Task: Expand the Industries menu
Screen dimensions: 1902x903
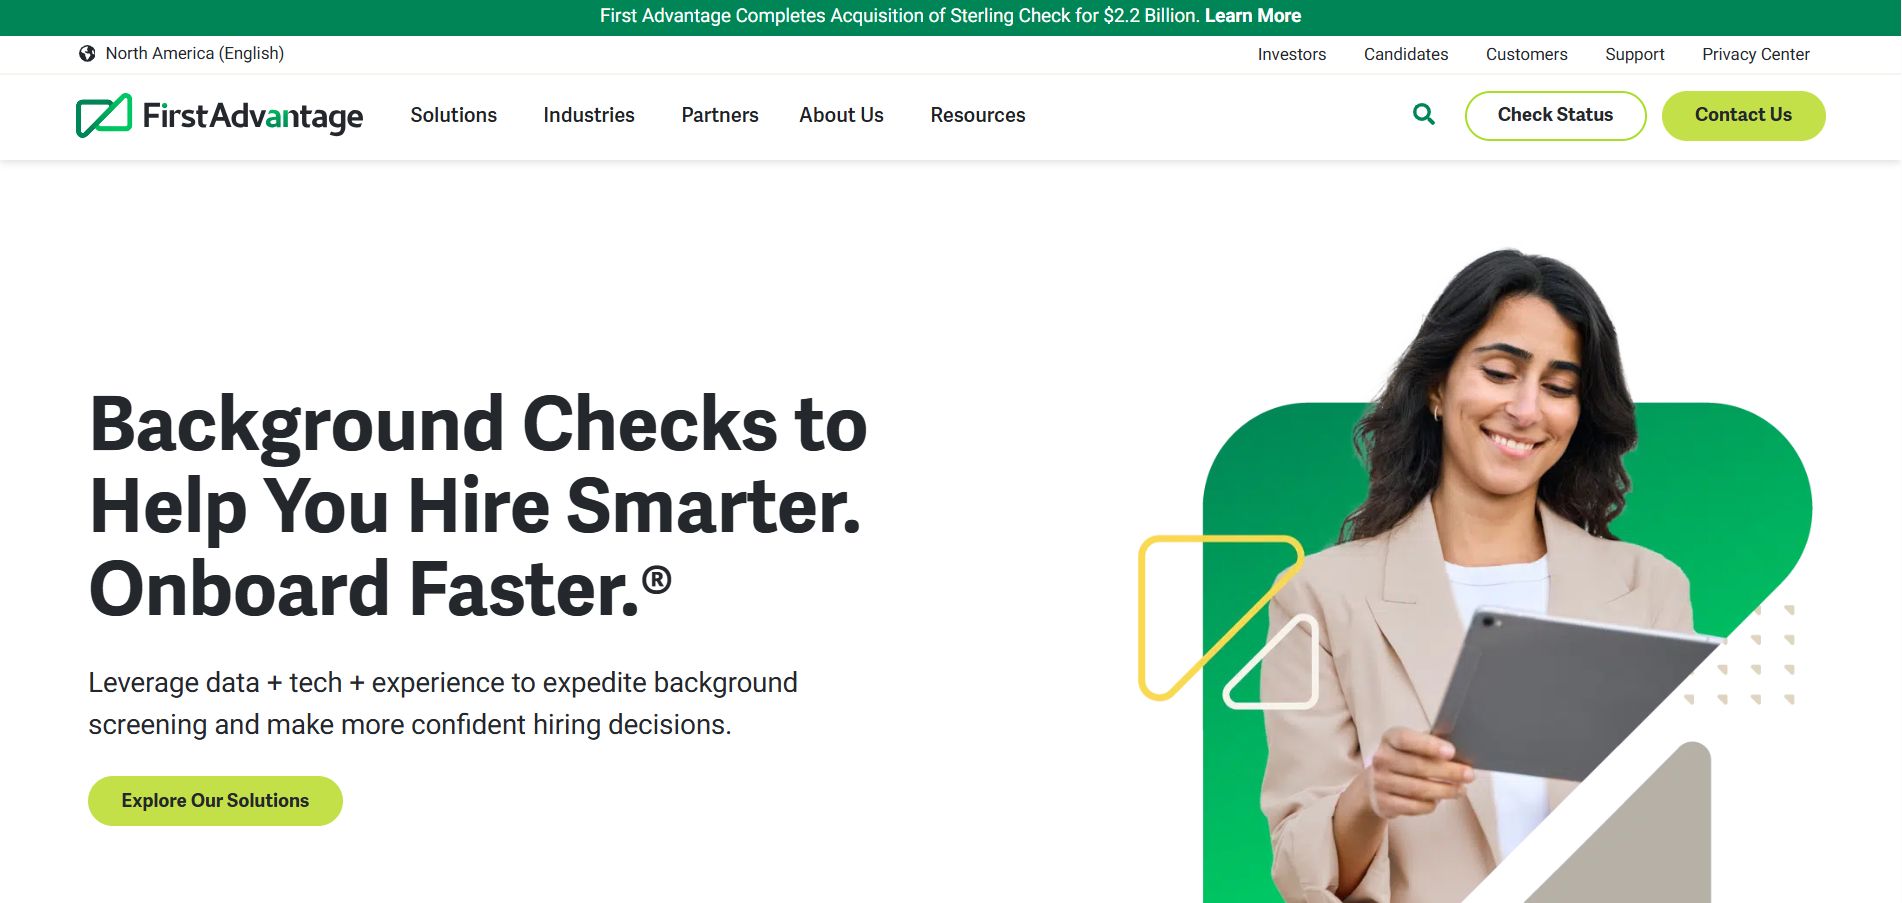Action: pyautogui.click(x=589, y=115)
